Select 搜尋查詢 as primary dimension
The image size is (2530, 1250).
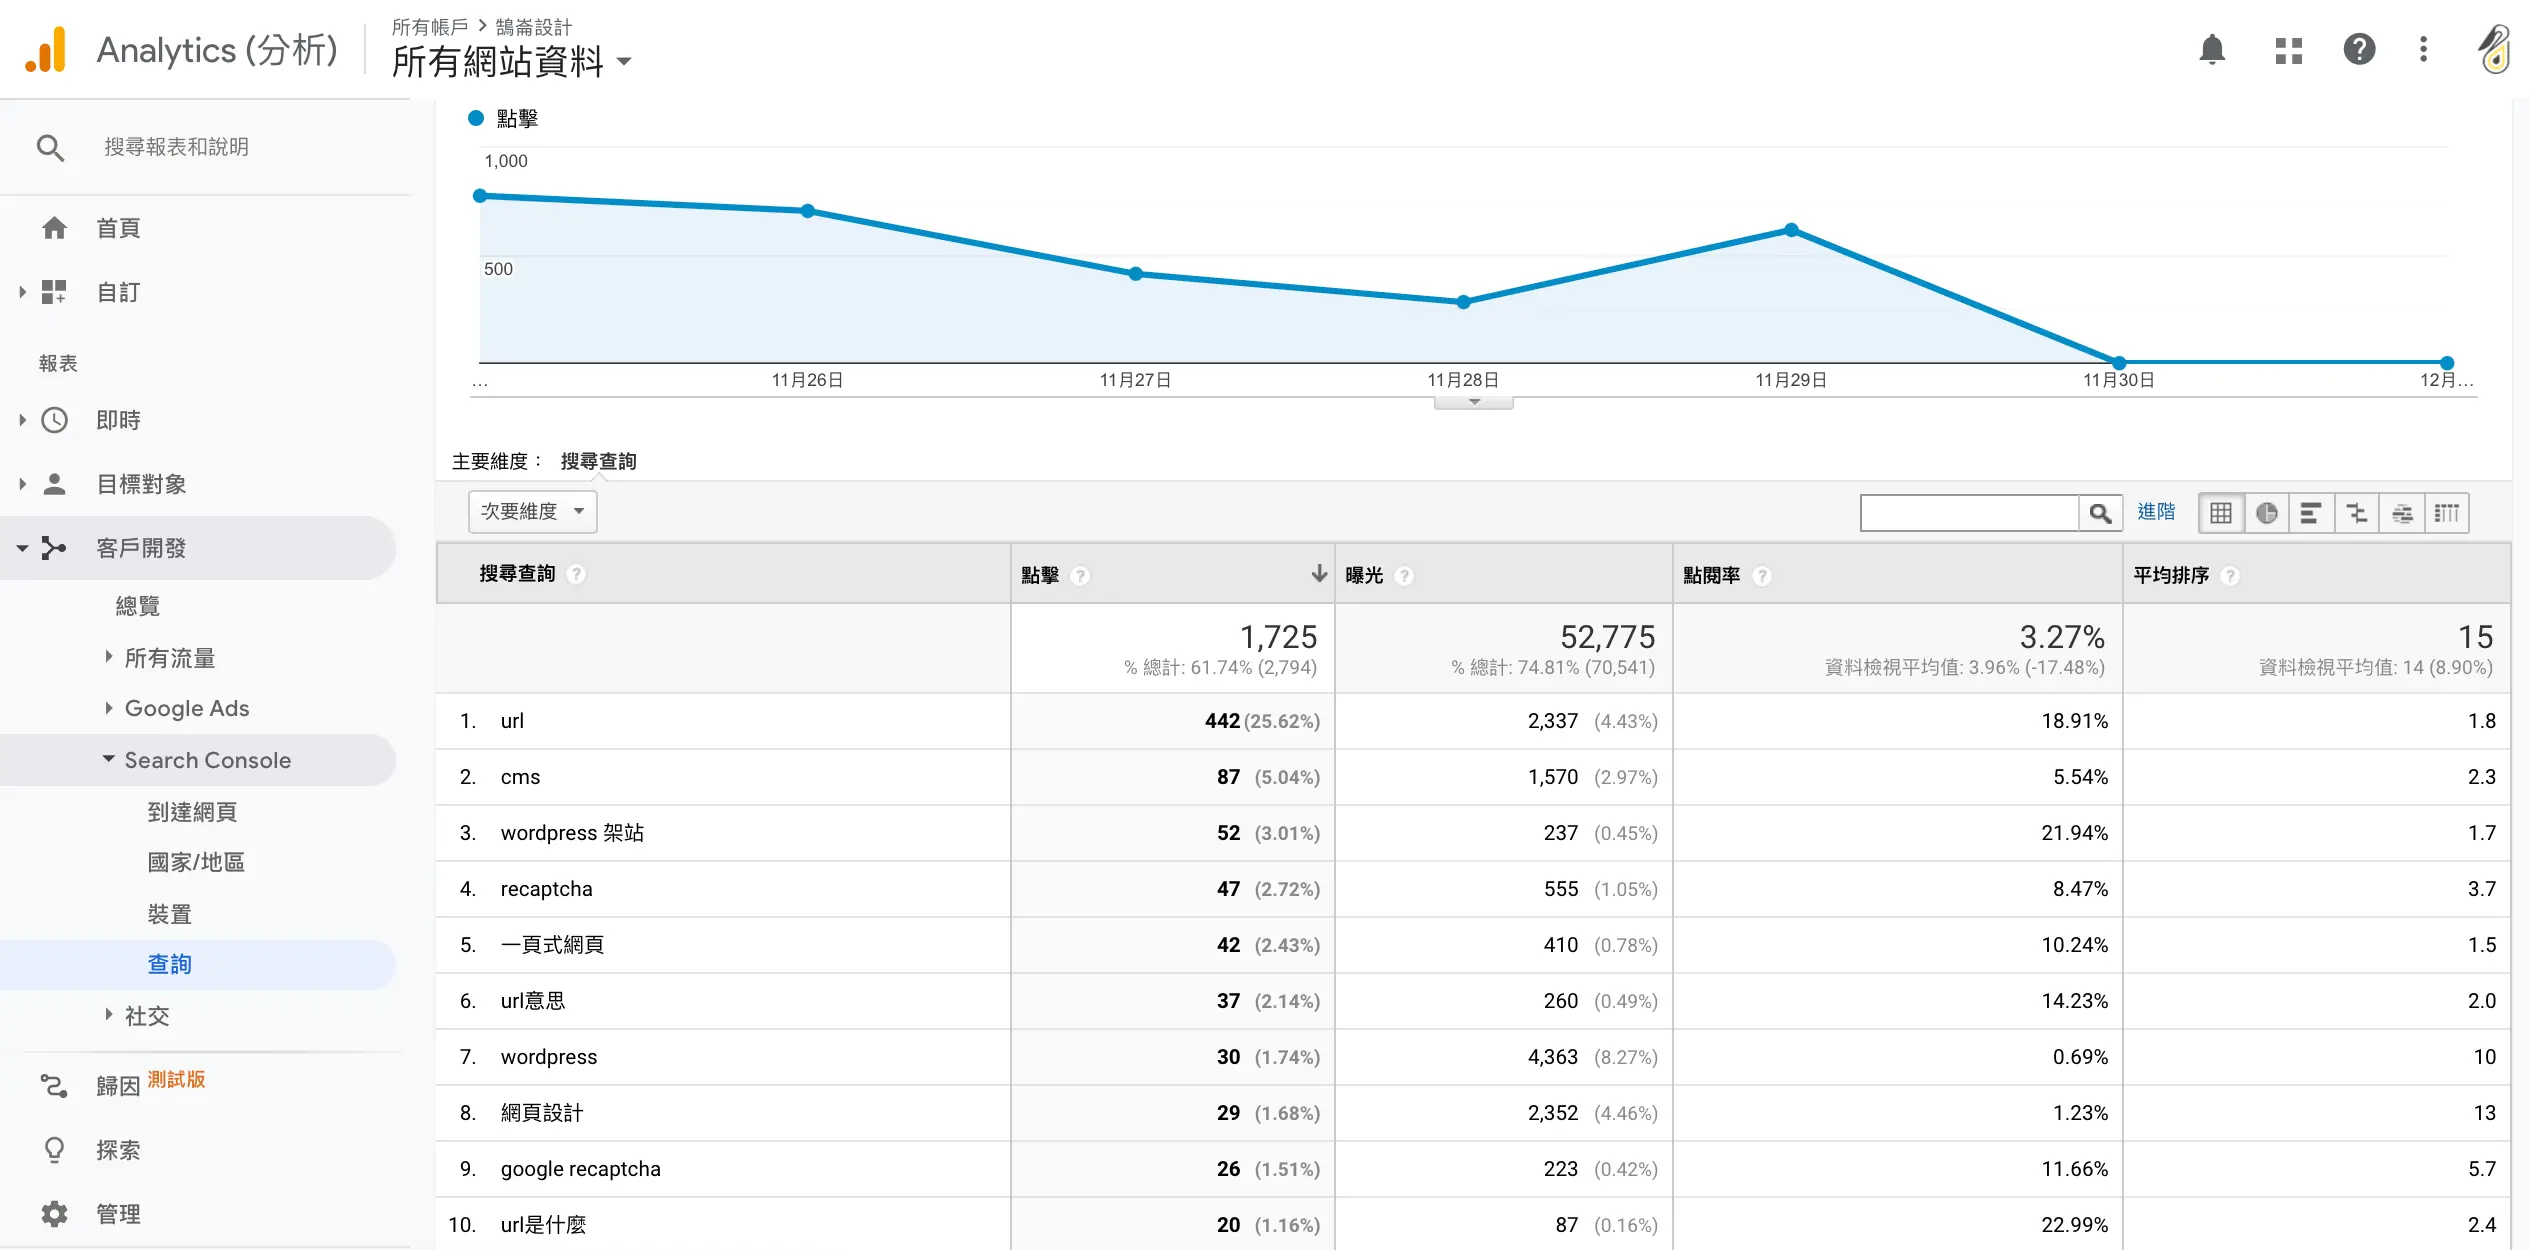click(x=598, y=461)
